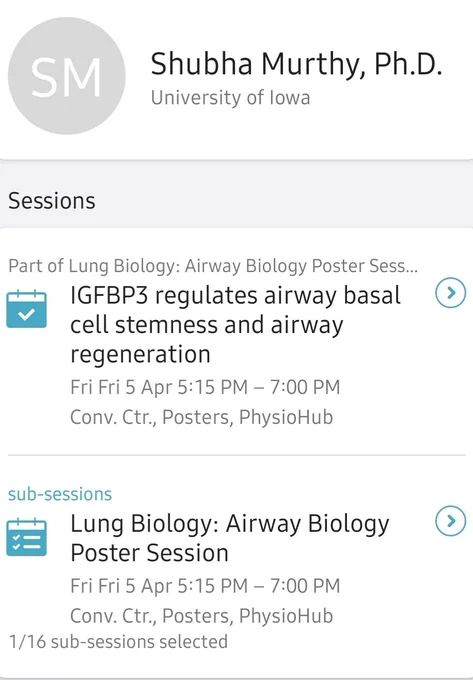Click the sub-sessions checklist calendar icon

26,537
